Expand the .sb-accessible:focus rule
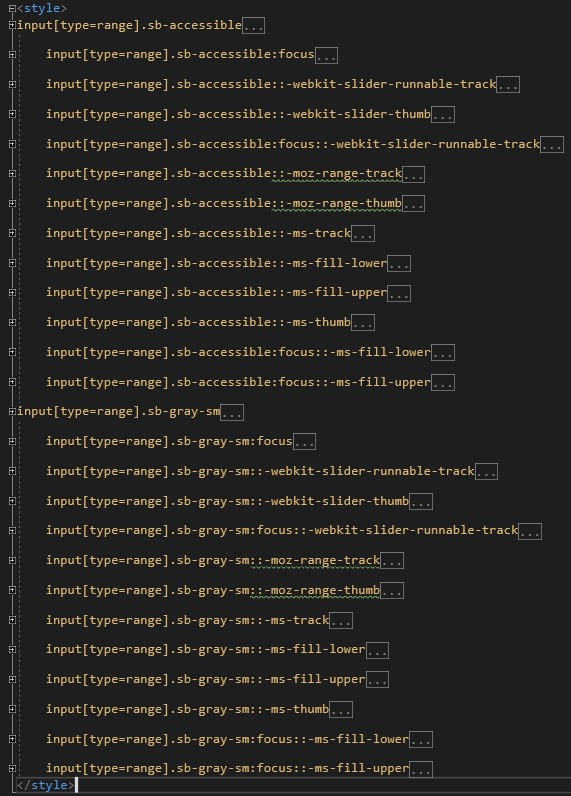Viewport: 571px width, 796px height. point(12,54)
